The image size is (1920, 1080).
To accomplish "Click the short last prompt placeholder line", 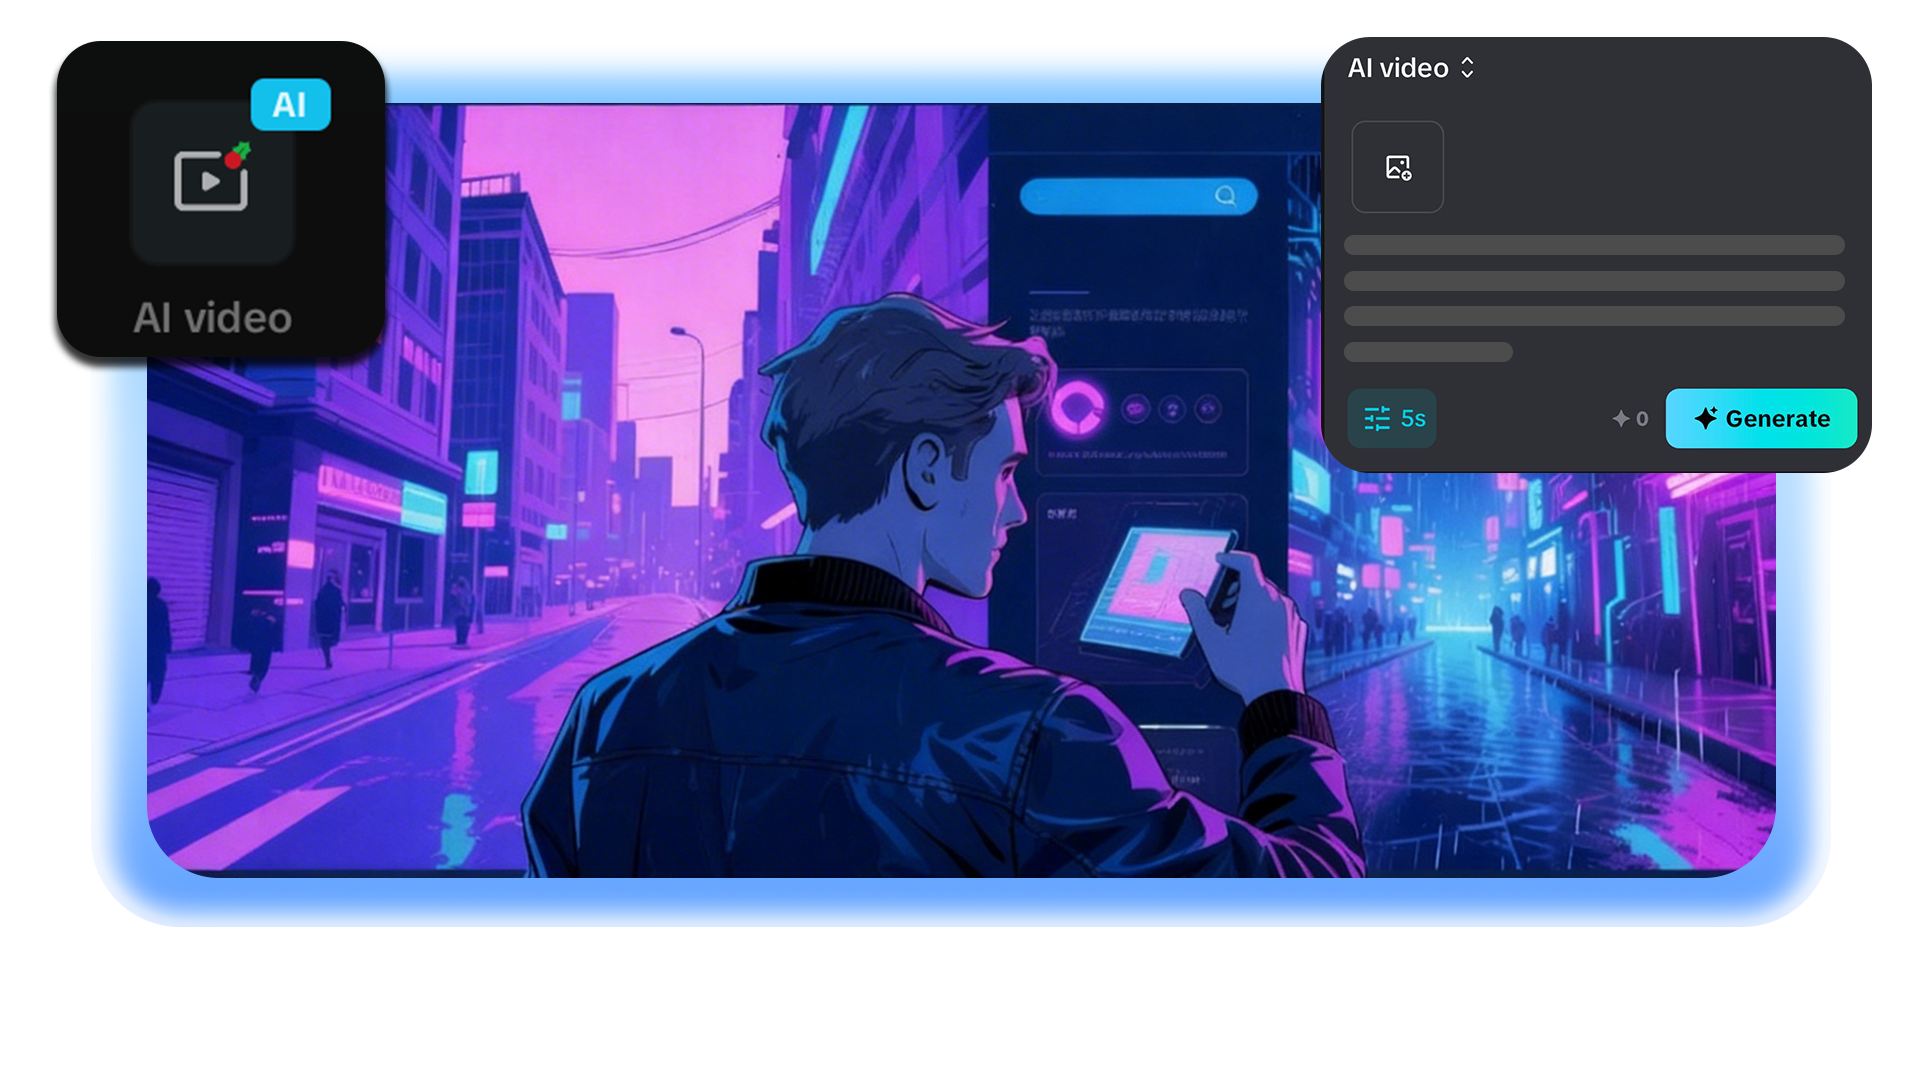I will (1427, 352).
